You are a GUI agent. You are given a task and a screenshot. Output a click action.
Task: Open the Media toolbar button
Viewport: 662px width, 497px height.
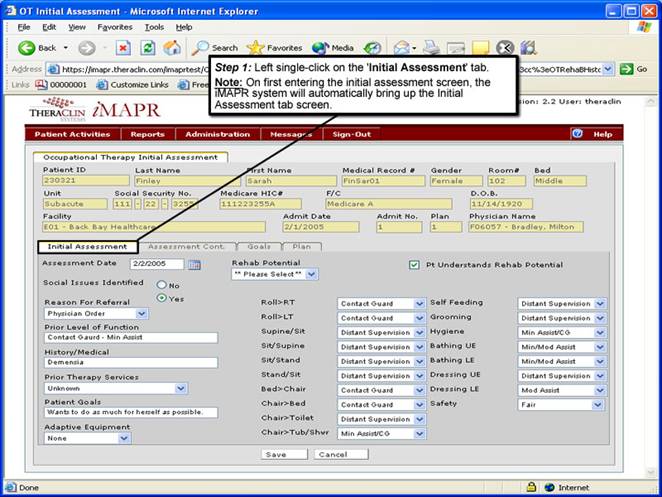tap(333, 47)
